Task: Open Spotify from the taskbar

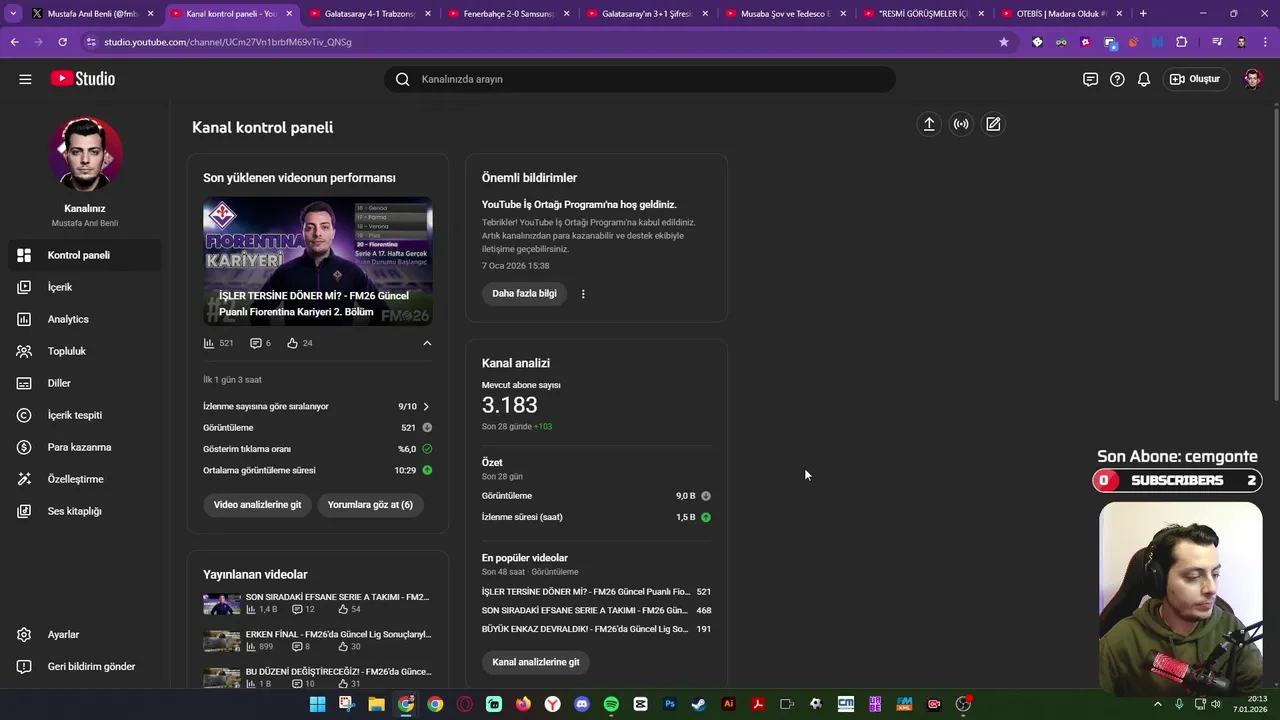Action: (x=611, y=704)
